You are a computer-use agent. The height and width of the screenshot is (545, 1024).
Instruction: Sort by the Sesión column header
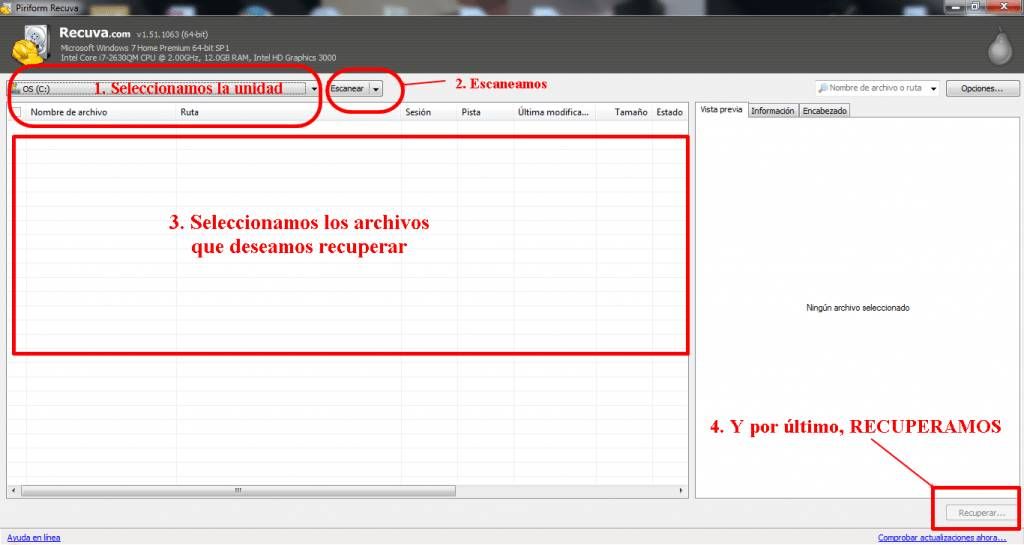(429, 112)
